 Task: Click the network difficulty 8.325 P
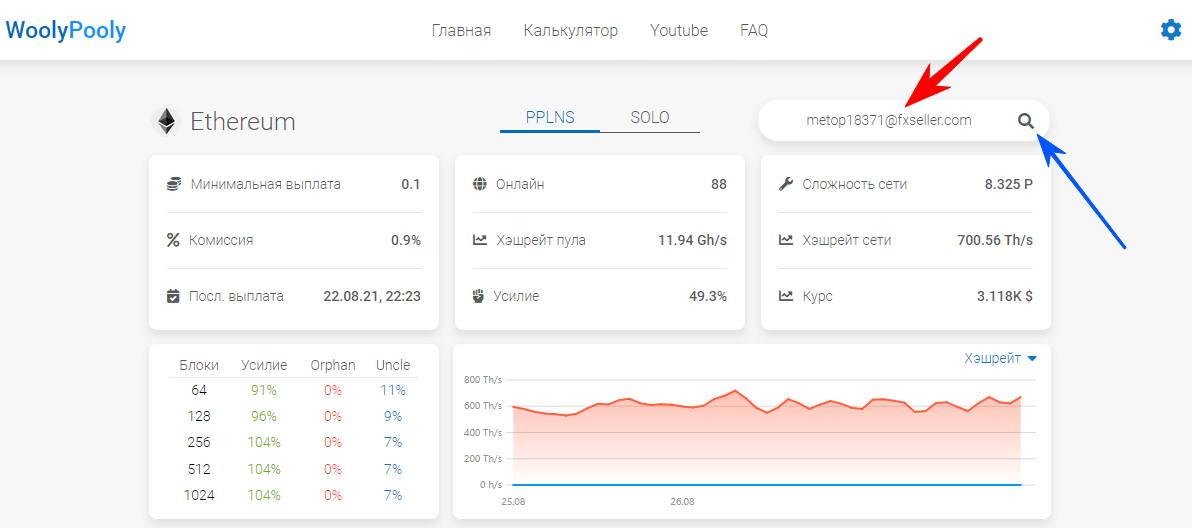1009,184
